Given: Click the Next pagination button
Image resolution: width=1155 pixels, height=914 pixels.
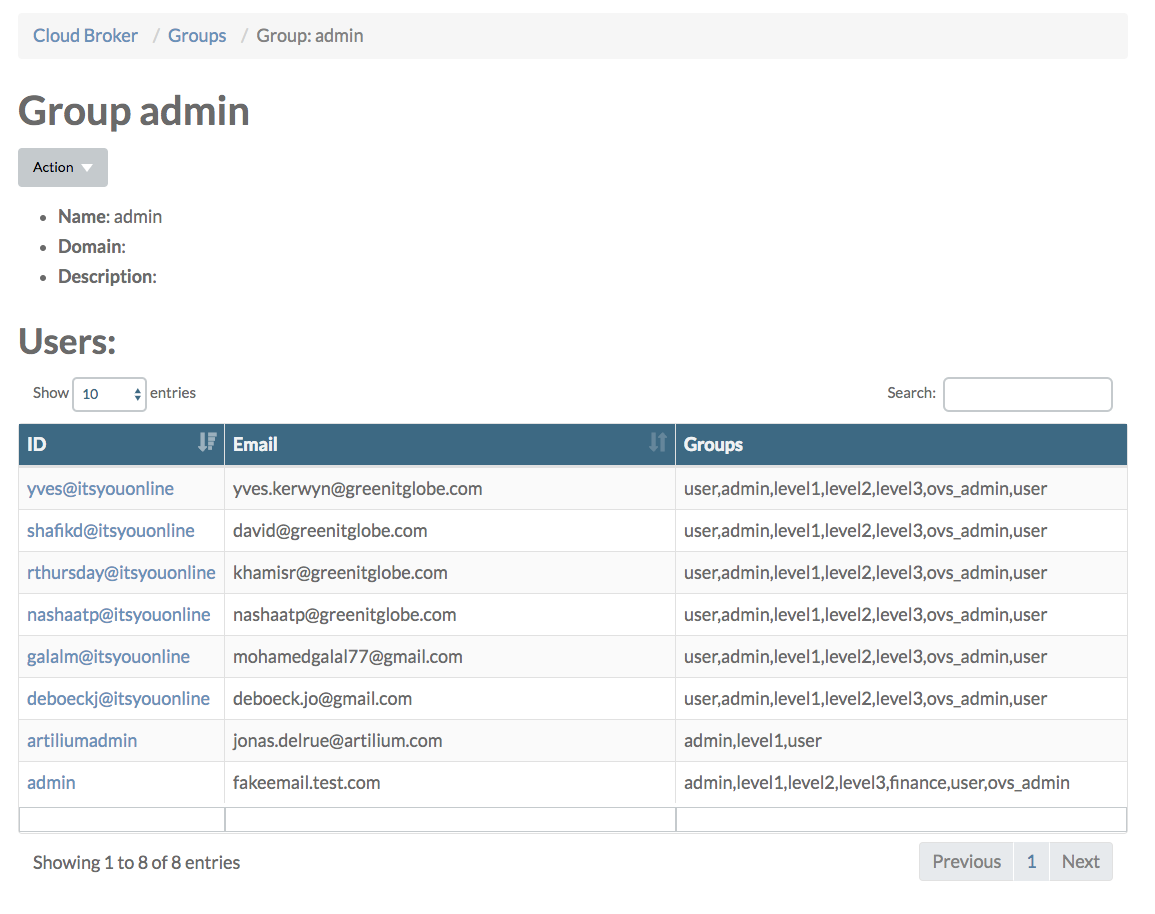Looking at the screenshot, I should pyautogui.click(x=1080, y=862).
